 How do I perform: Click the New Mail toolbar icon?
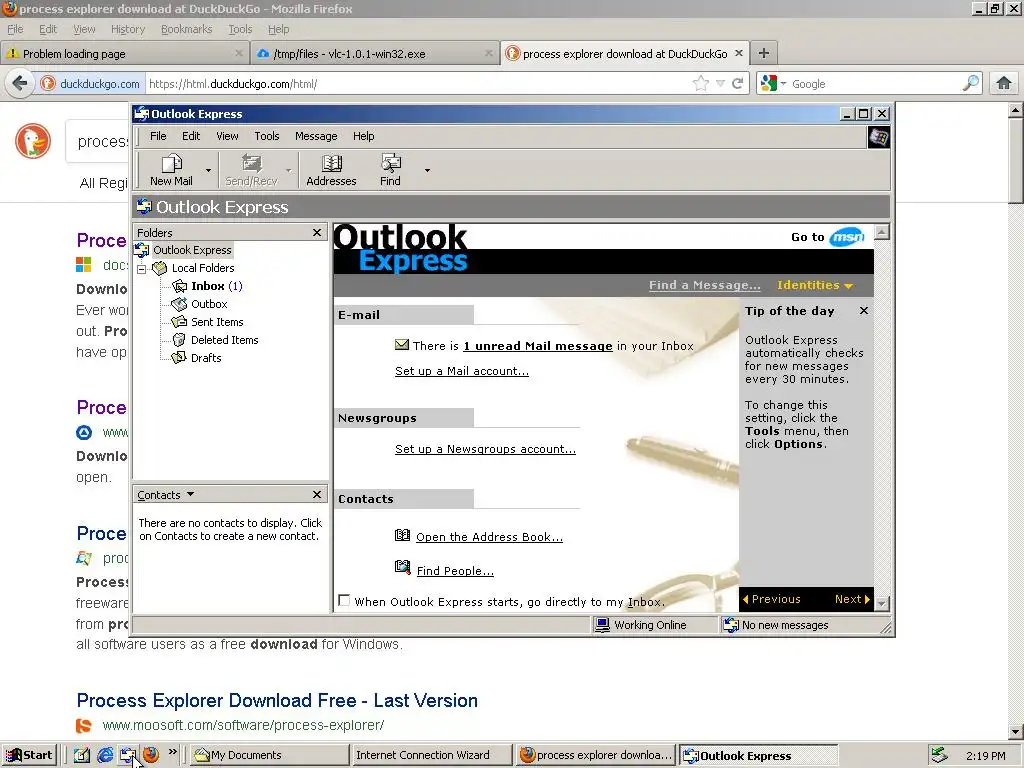171,163
